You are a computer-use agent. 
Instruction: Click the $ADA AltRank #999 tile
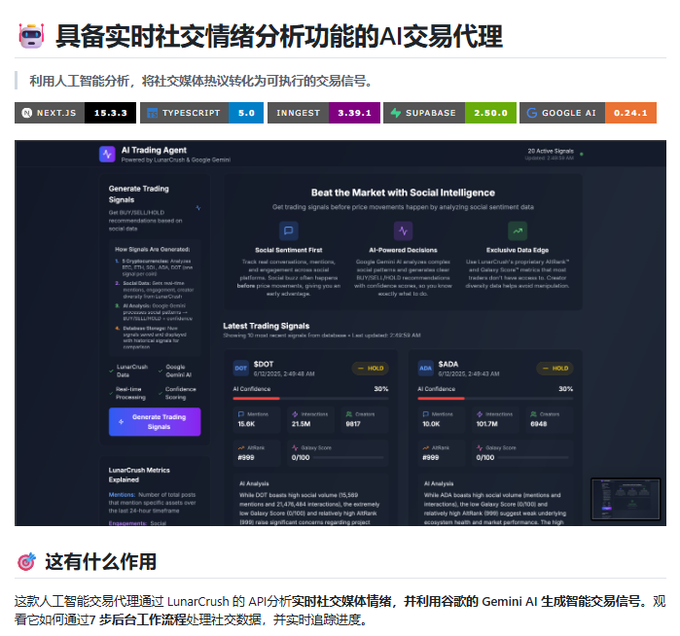(x=441, y=453)
